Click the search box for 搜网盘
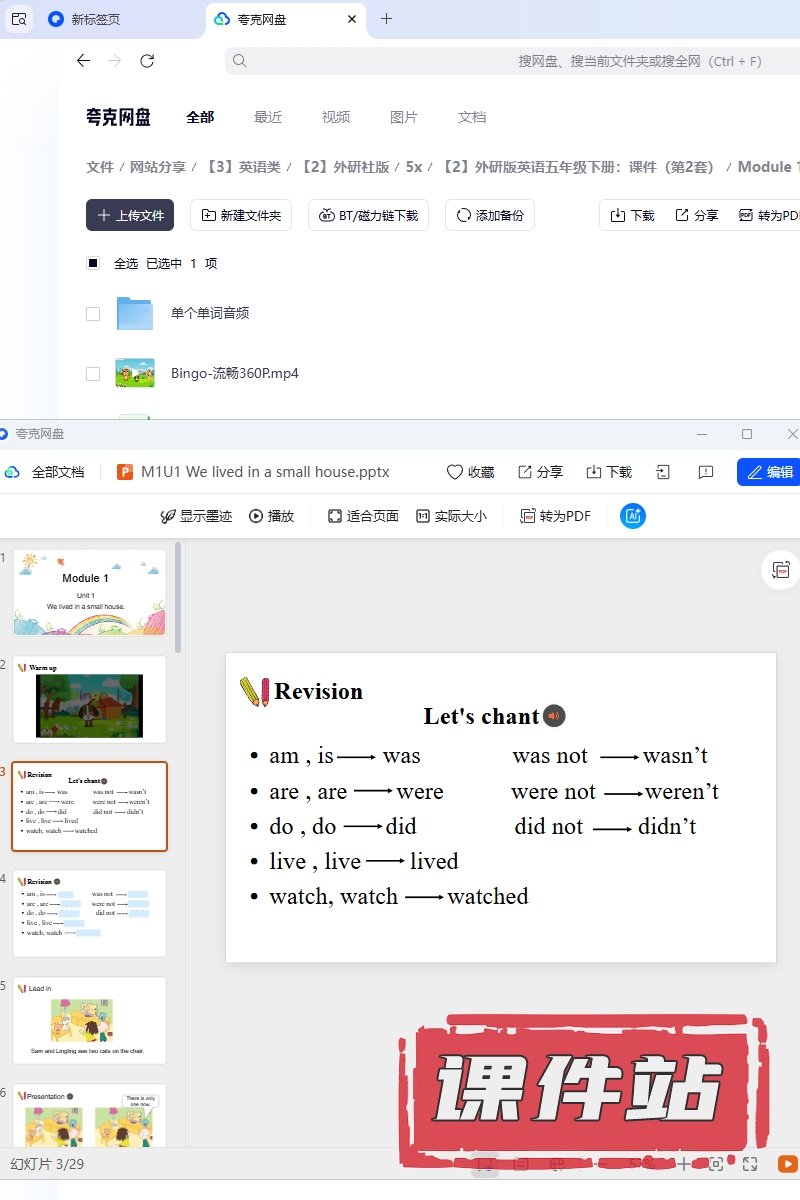 [x=500, y=61]
